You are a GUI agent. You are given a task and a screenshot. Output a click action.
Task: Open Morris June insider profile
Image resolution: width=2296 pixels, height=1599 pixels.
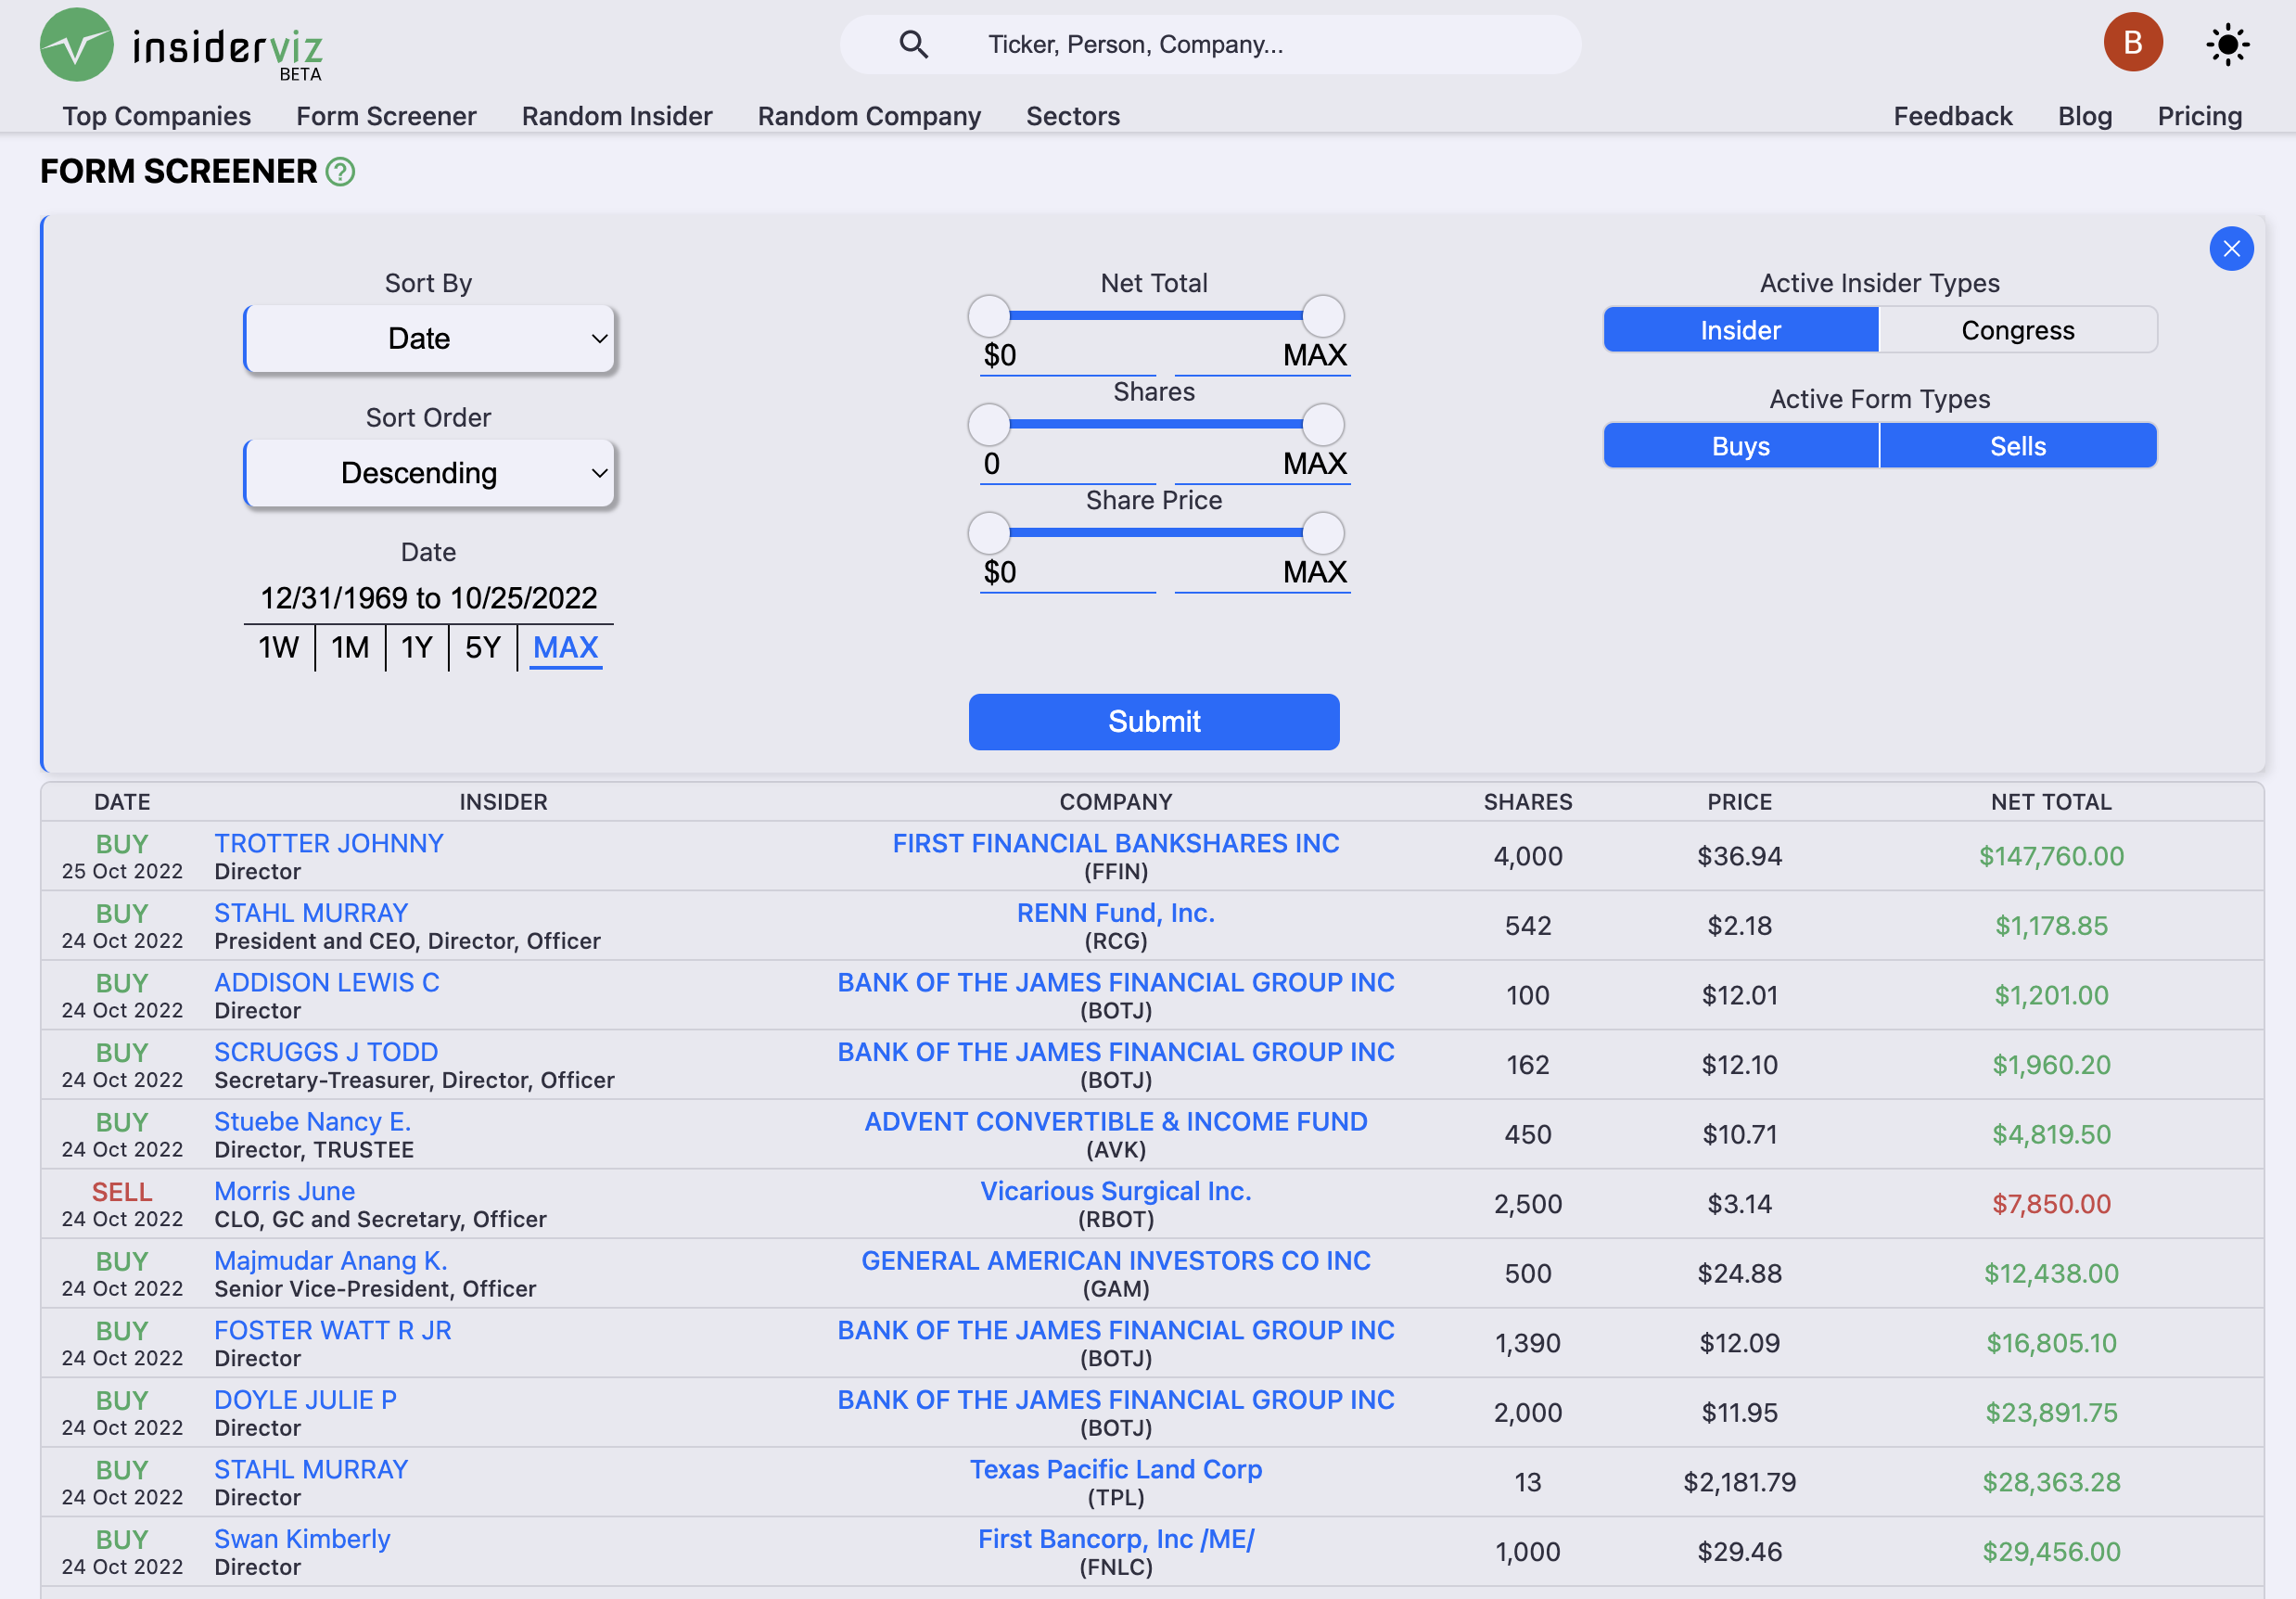click(285, 1191)
